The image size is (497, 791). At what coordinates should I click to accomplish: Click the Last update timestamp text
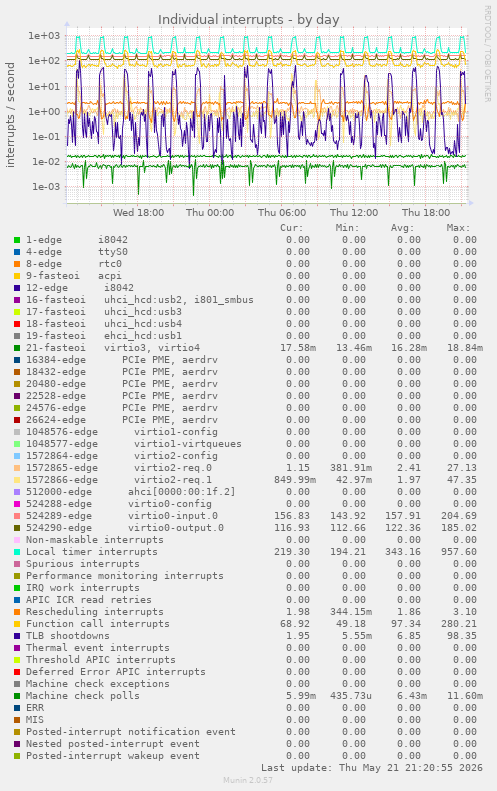[x=372, y=768]
